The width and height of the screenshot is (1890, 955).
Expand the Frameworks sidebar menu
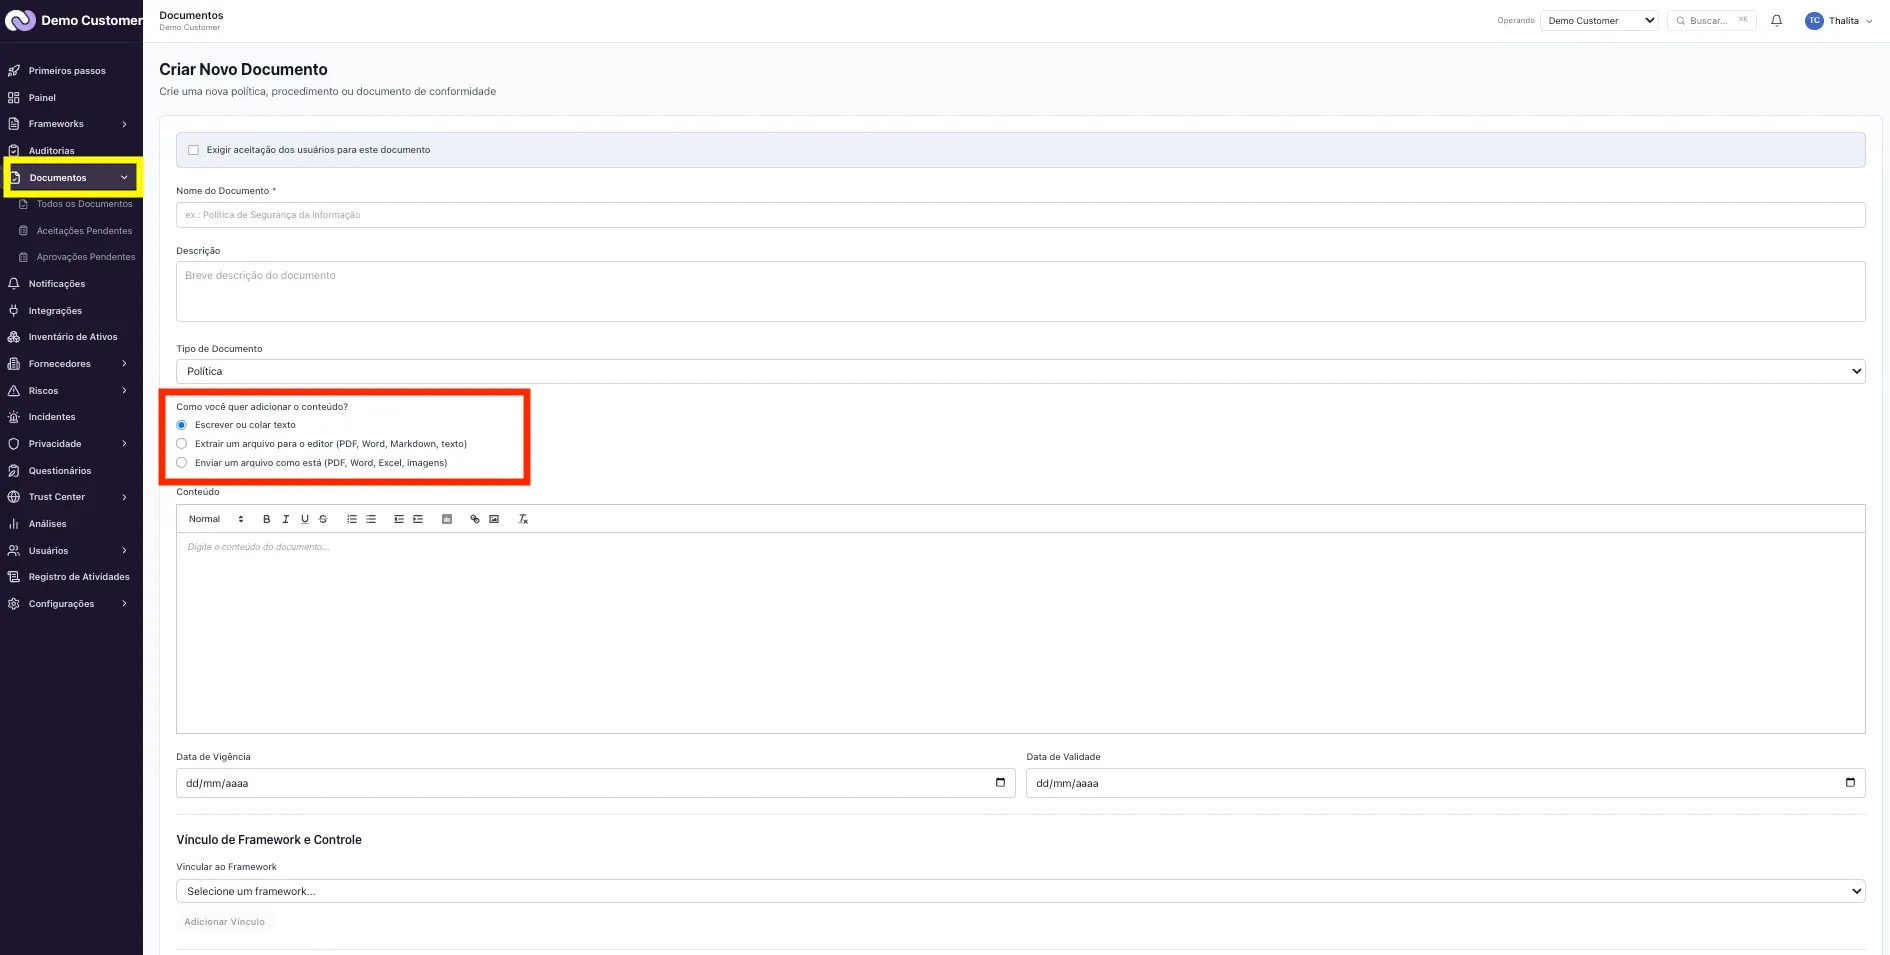(71, 124)
